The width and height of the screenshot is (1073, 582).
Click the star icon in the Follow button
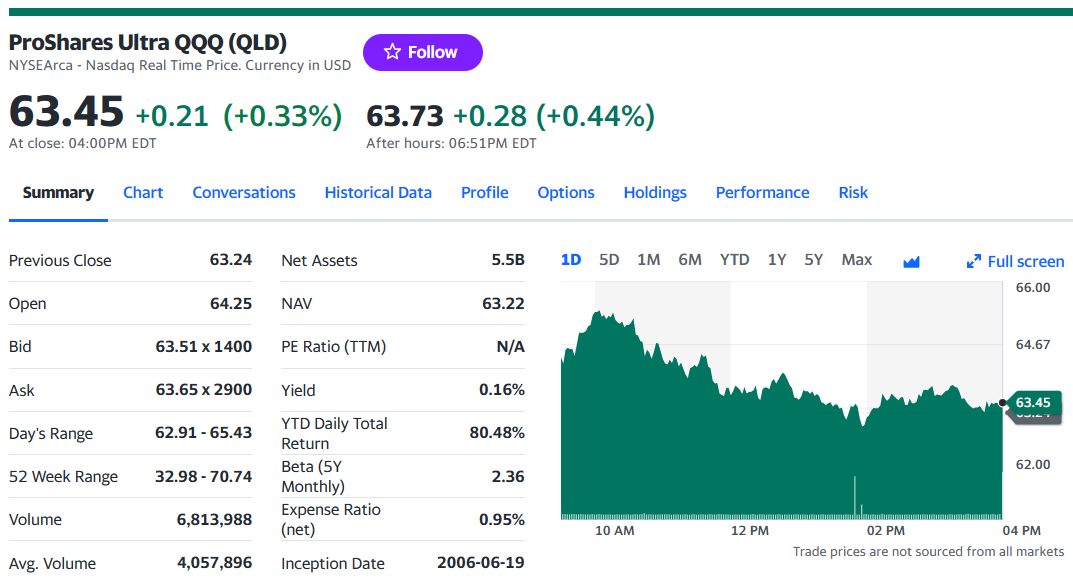392,52
